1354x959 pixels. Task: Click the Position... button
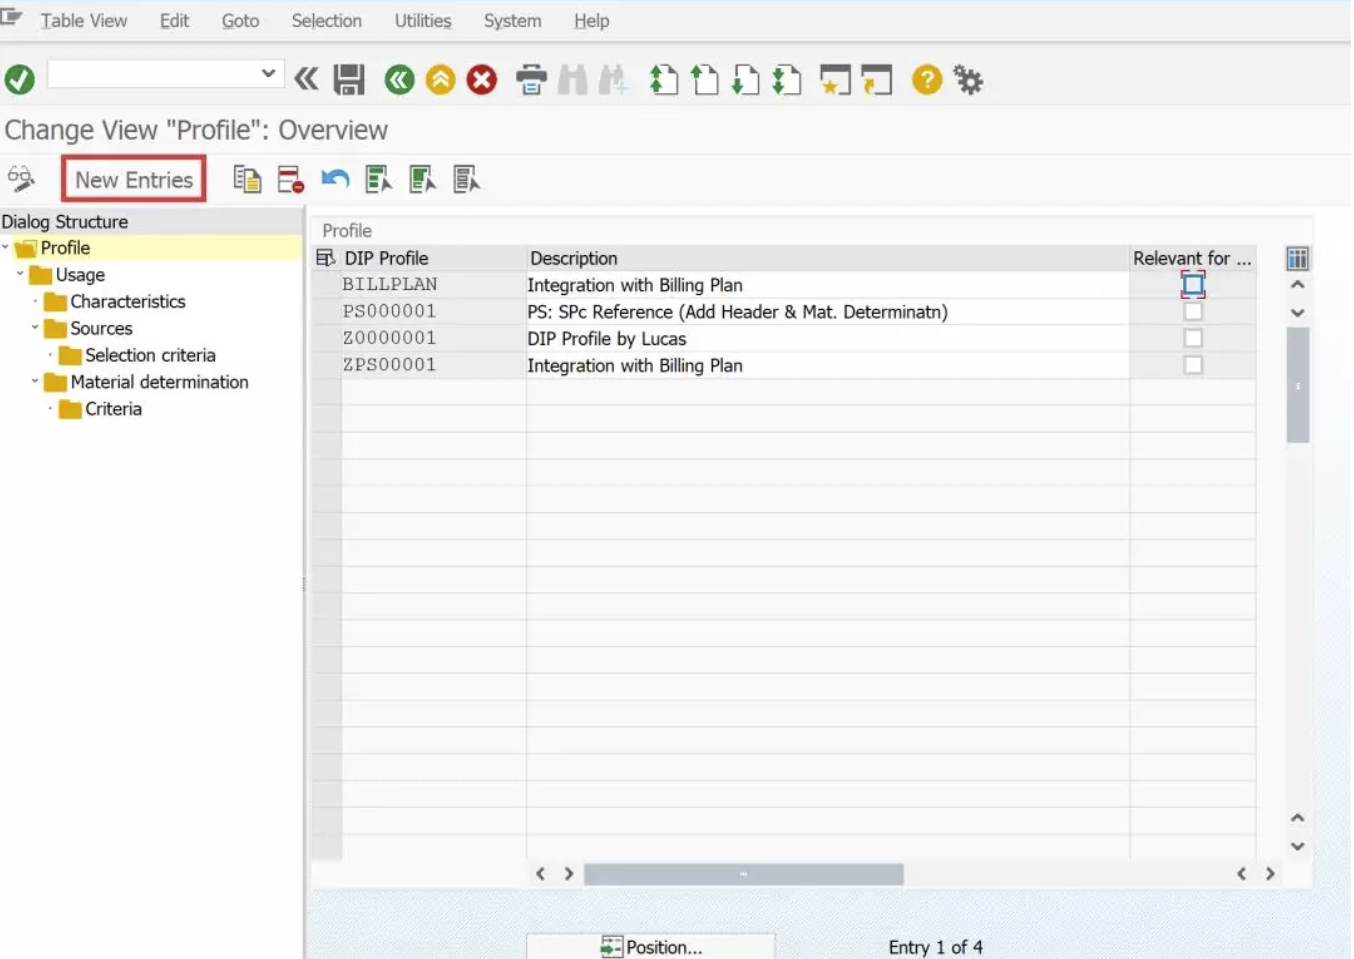[x=651, y=946]
